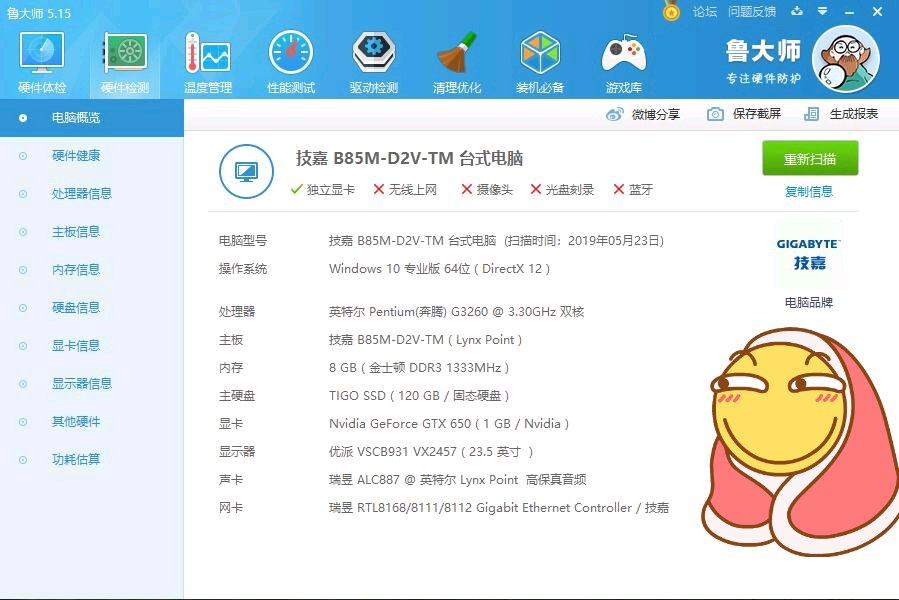Image resolution: width=899 pixels, height=600 pixels.
Task: Click heading 技嘉 B85M-D2V-TM 台式电脑
Action: tap(409, 158)
